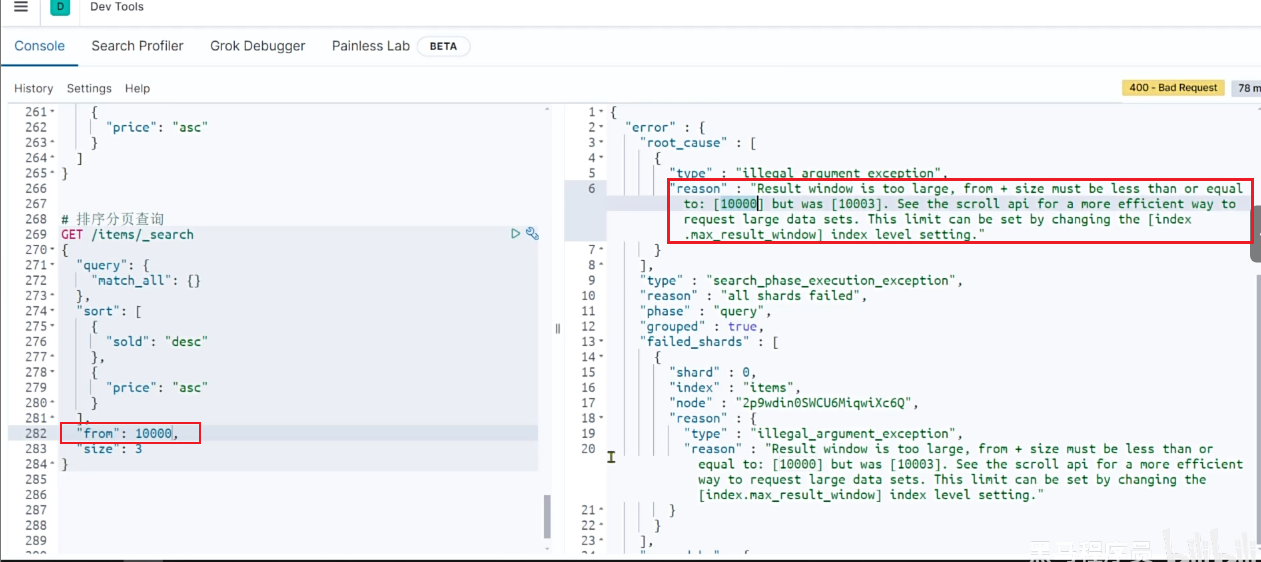Switch to the Search Profiler tab

pos(137,46)
